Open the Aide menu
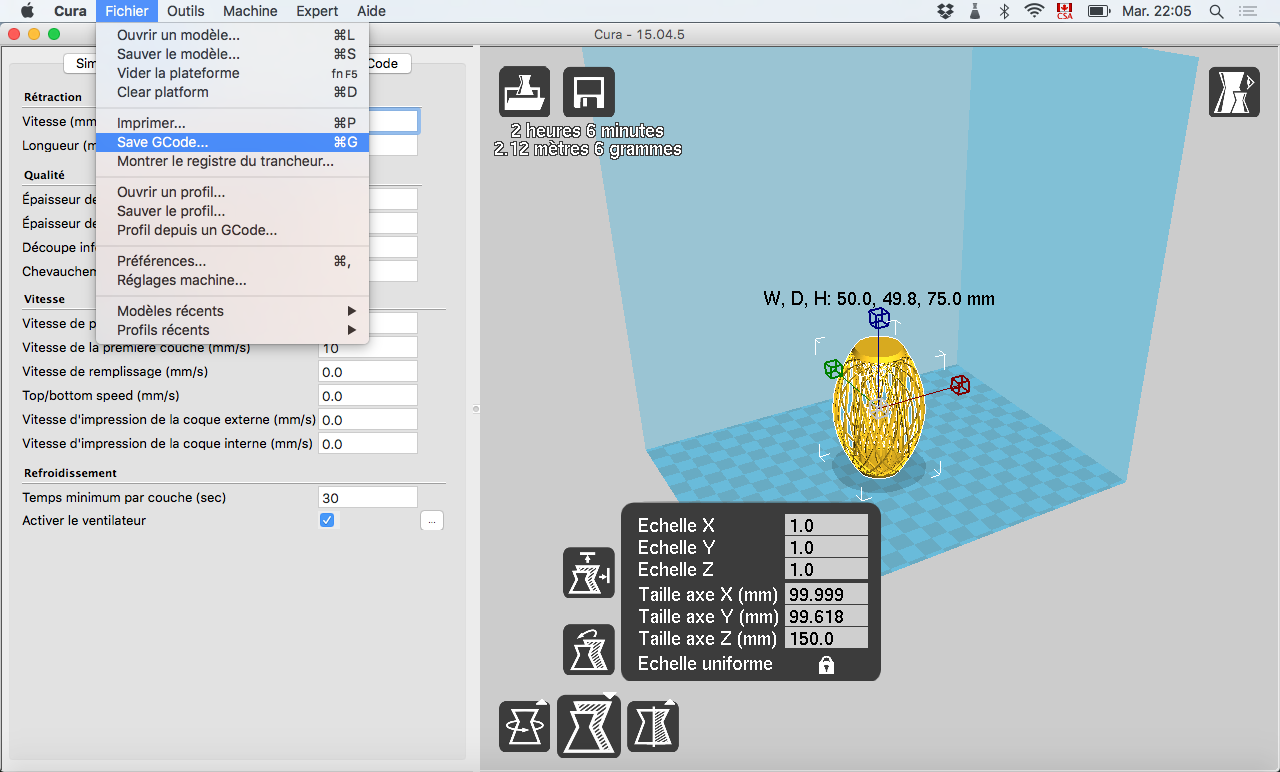 [x=371, y=11]
